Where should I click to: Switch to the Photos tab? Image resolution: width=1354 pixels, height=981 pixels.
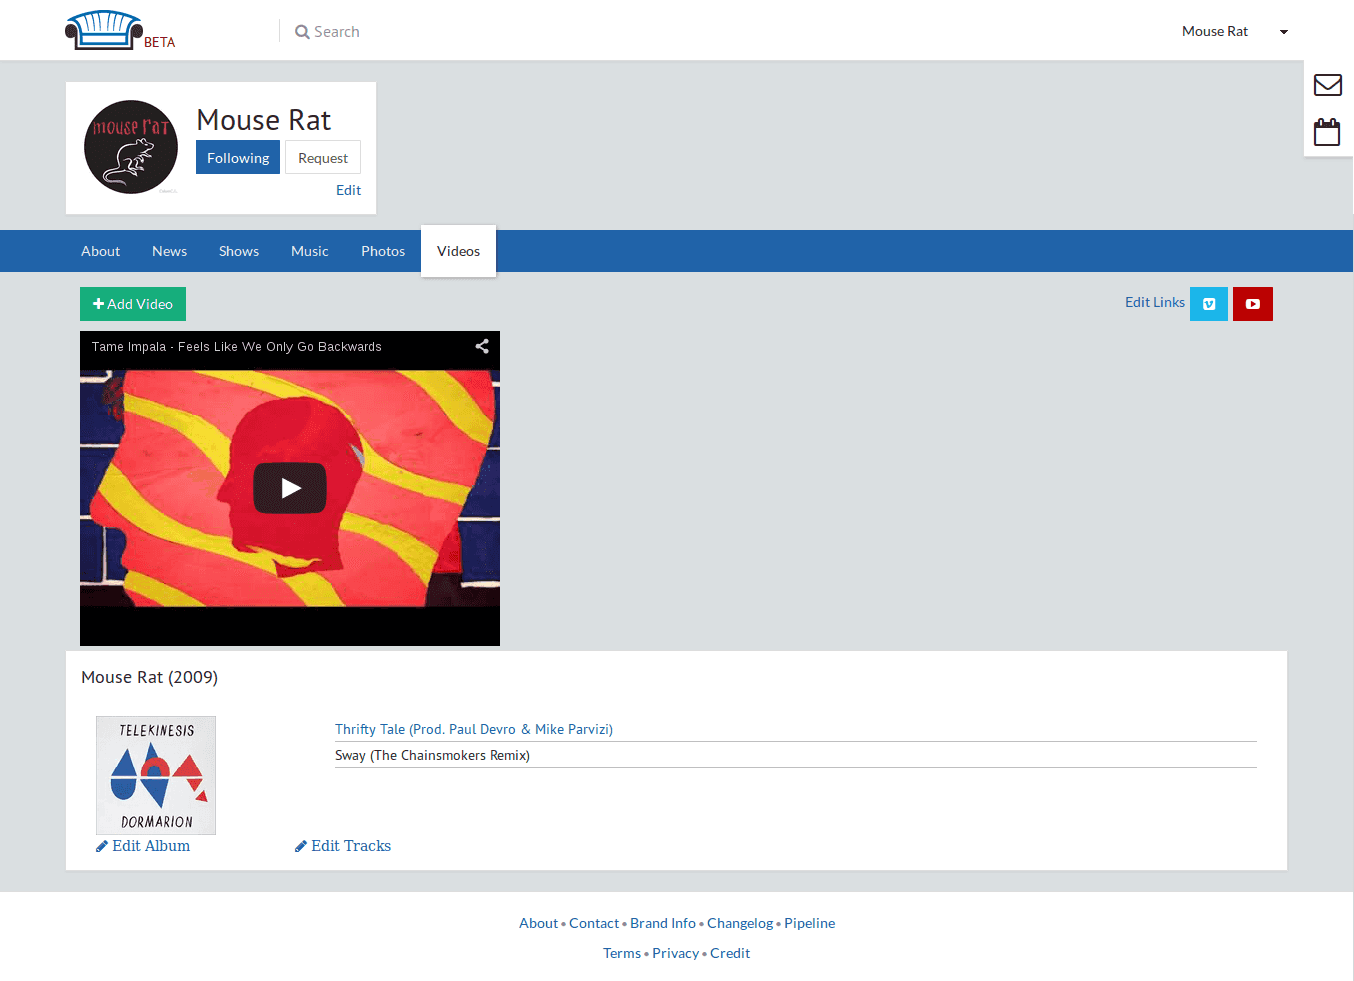coord(383,251)
